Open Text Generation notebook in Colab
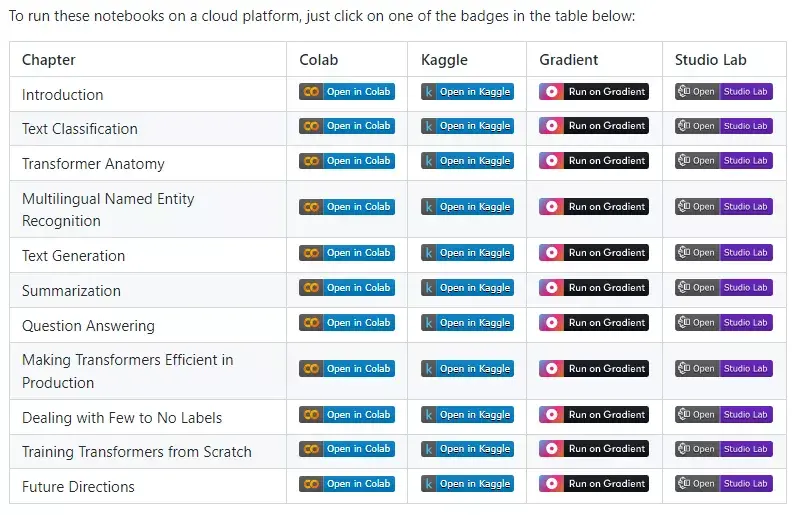The height and width of the screenshot is (515, 798). tap(347, 253)
